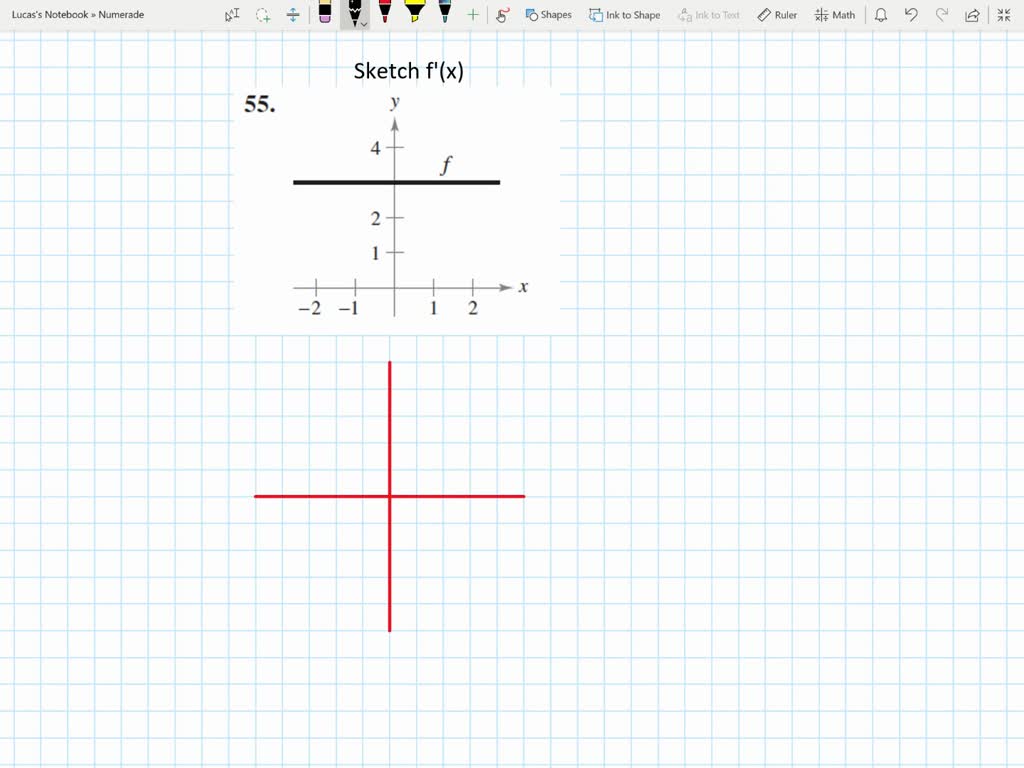Add a new pen with the plus icon
The image size is (1024, 768).
click(472, 14)
